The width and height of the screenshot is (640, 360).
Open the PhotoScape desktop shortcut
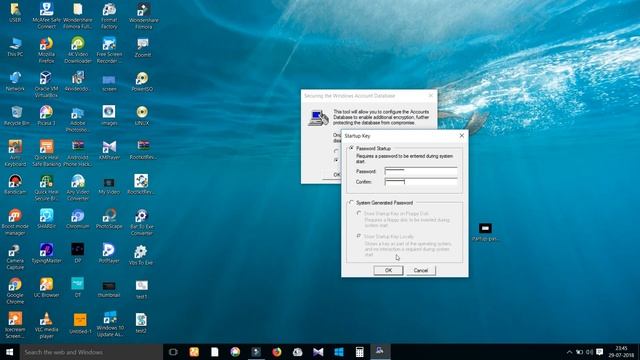109,218
